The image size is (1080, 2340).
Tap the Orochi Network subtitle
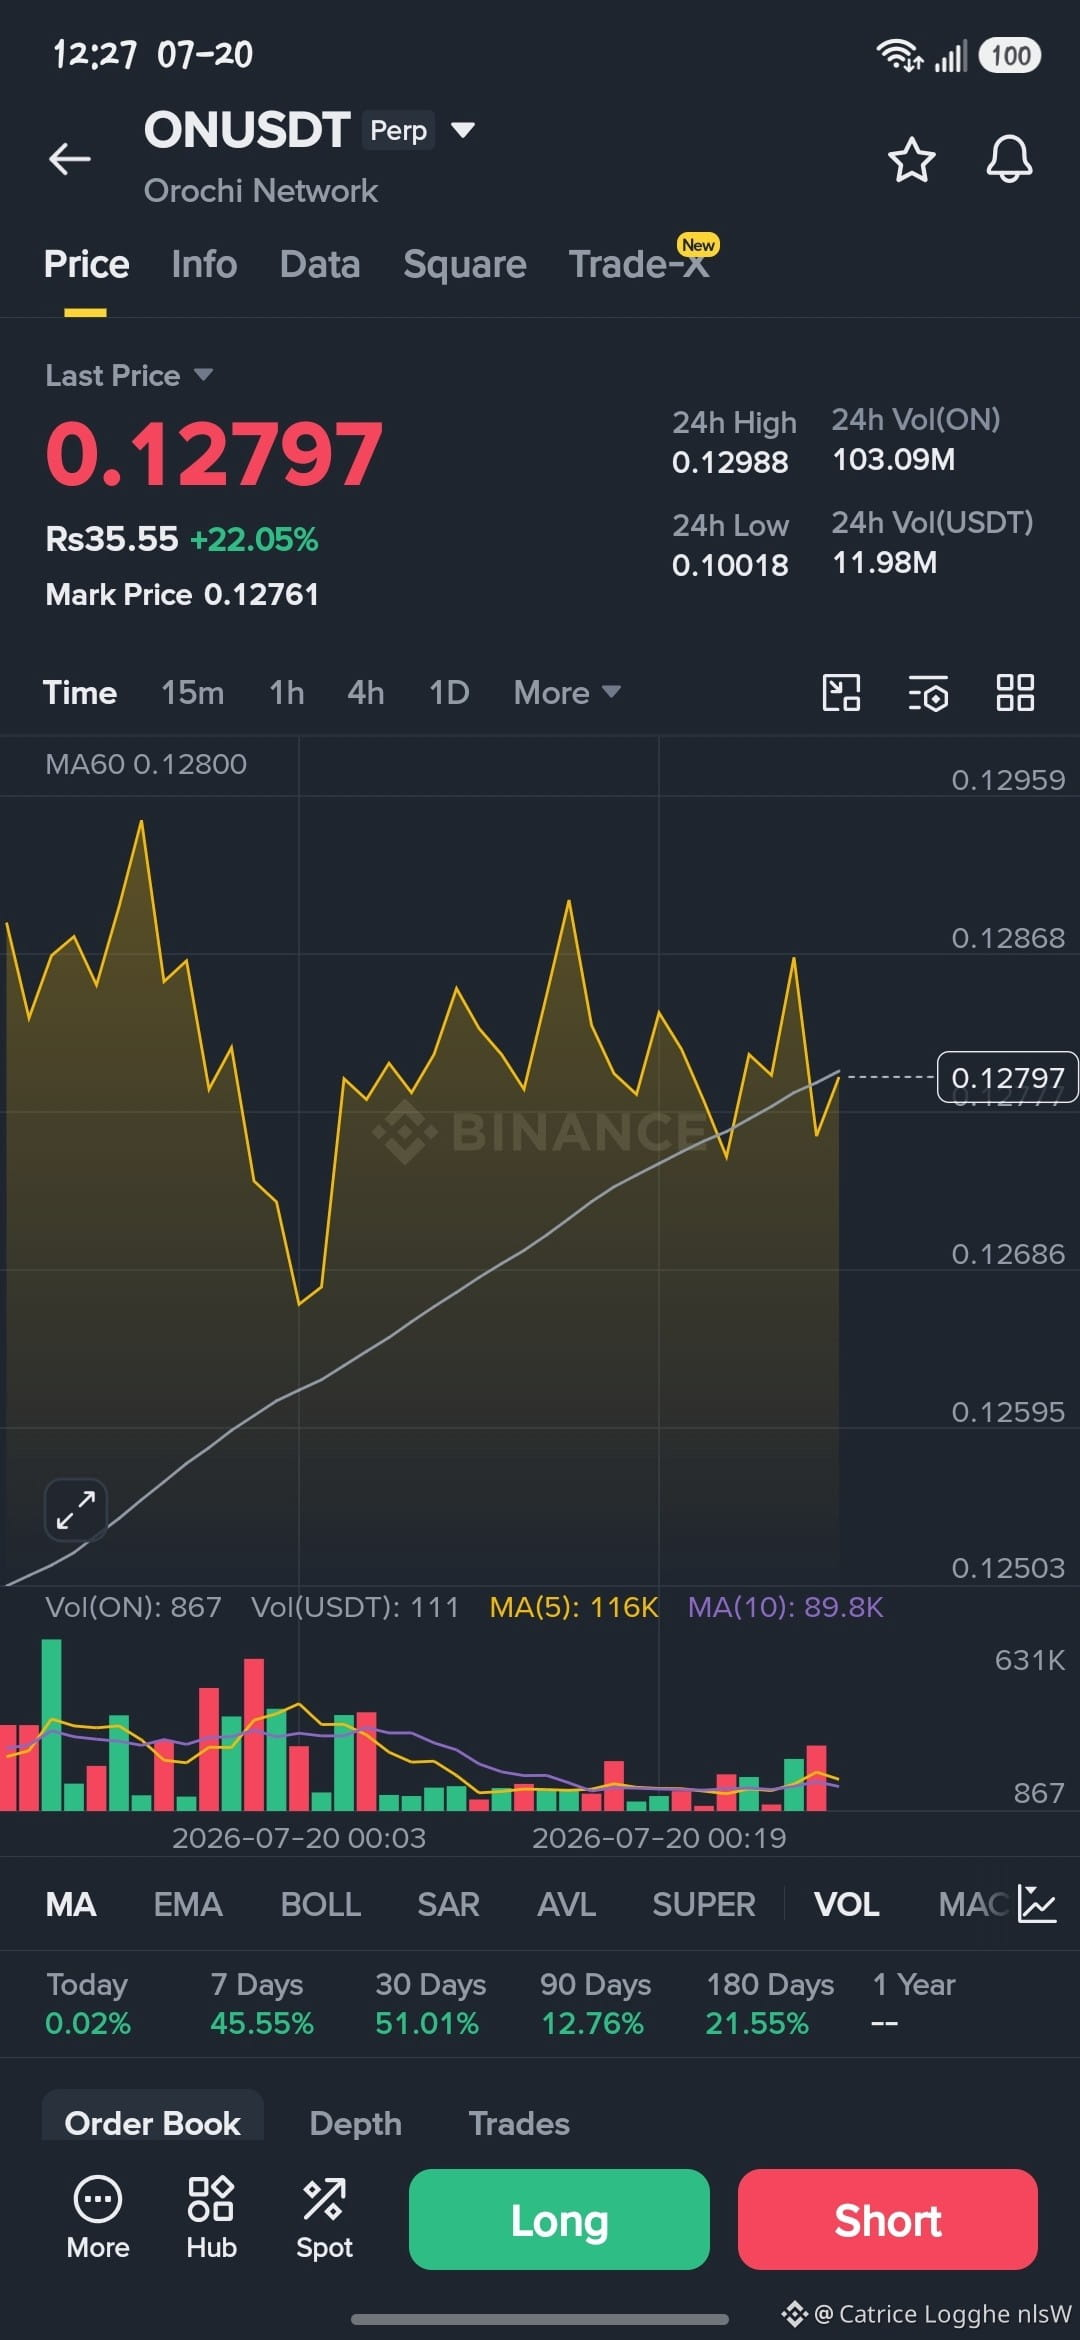pyautogui.click(x=261, y=190)
